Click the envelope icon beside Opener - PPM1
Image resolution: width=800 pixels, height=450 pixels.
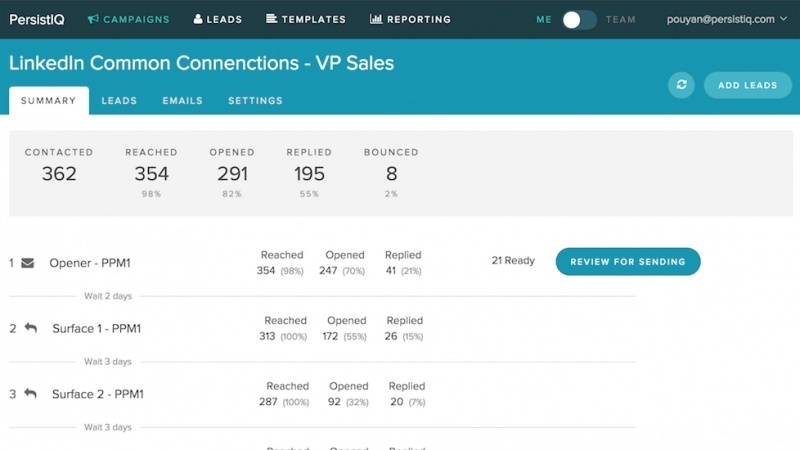(28, 263)
